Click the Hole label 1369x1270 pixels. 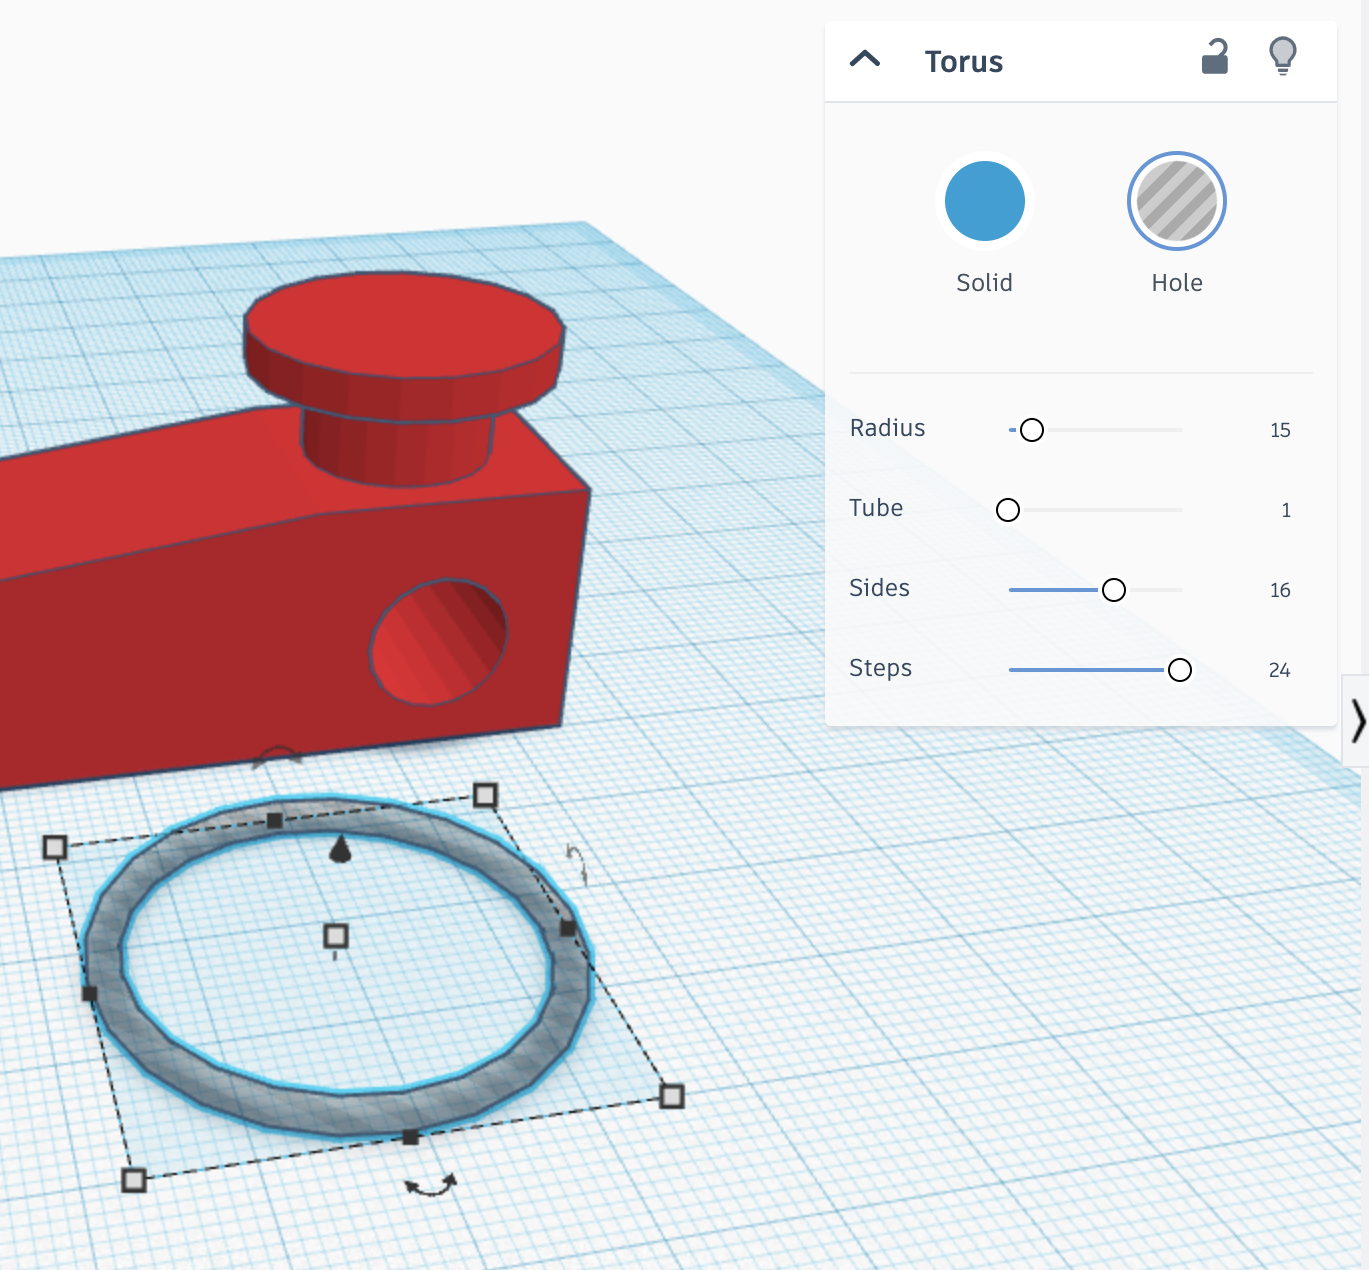click(1177, 283)
